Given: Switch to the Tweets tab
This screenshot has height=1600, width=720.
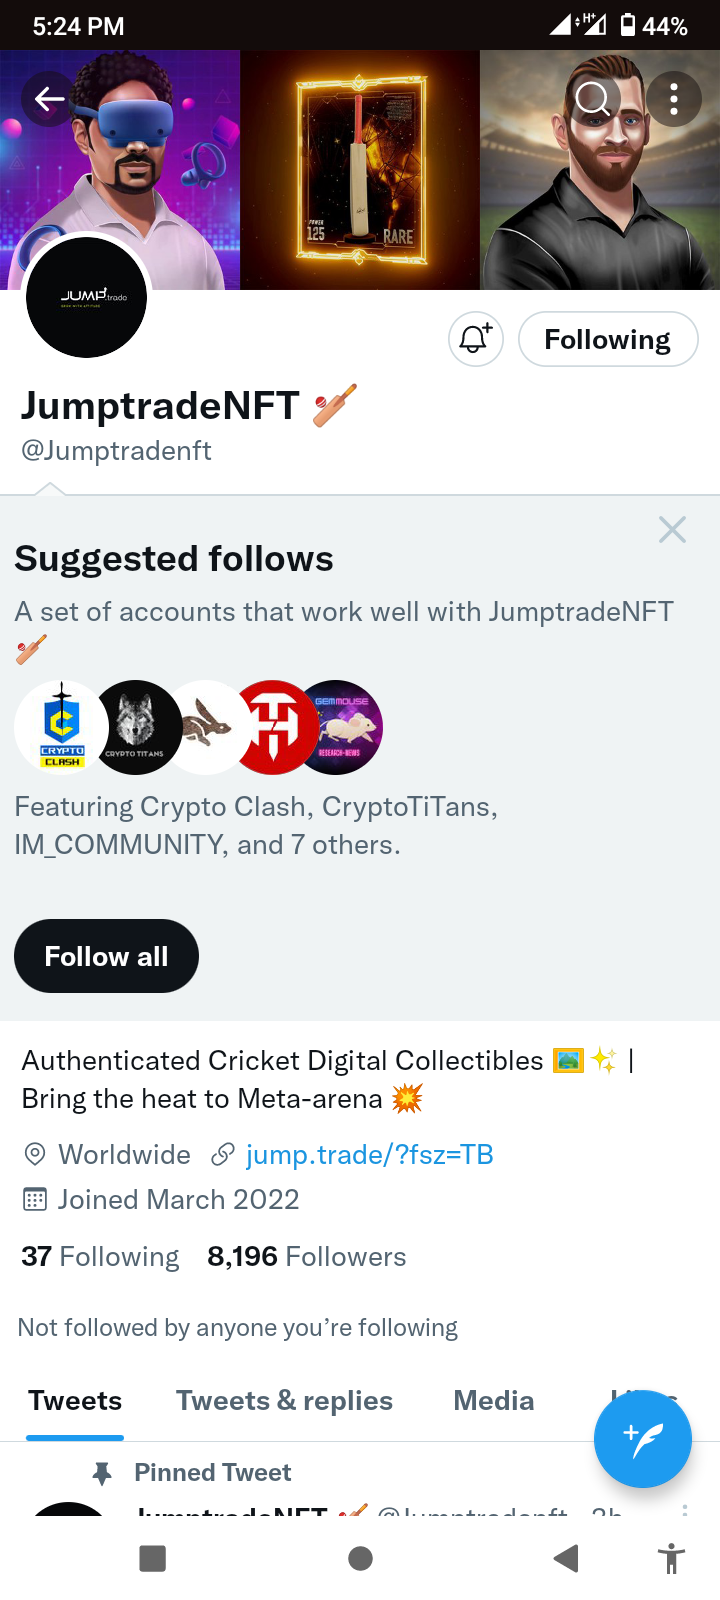Looking at the screenshot, I should point(75,1401).
